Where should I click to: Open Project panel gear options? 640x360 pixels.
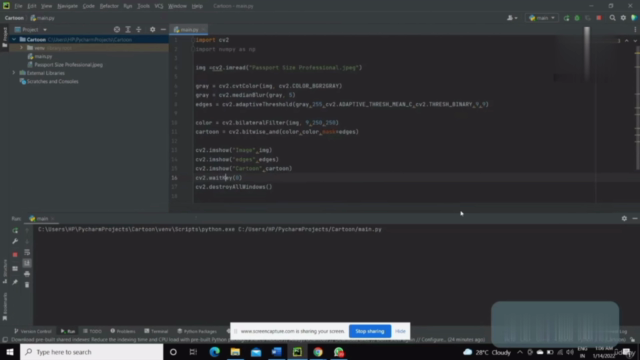tap(152, 29)
